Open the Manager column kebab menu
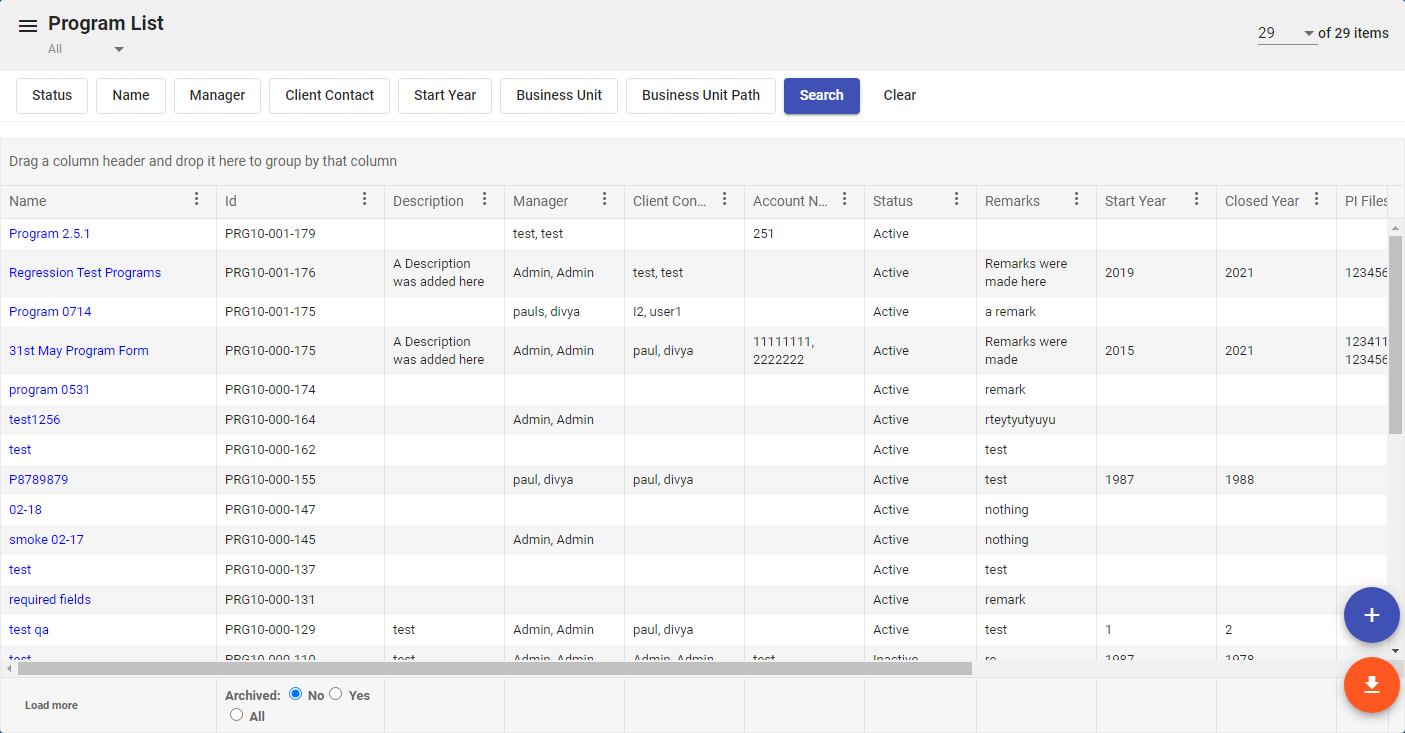This screenshot has width=1405, height=733. [605, 200]
